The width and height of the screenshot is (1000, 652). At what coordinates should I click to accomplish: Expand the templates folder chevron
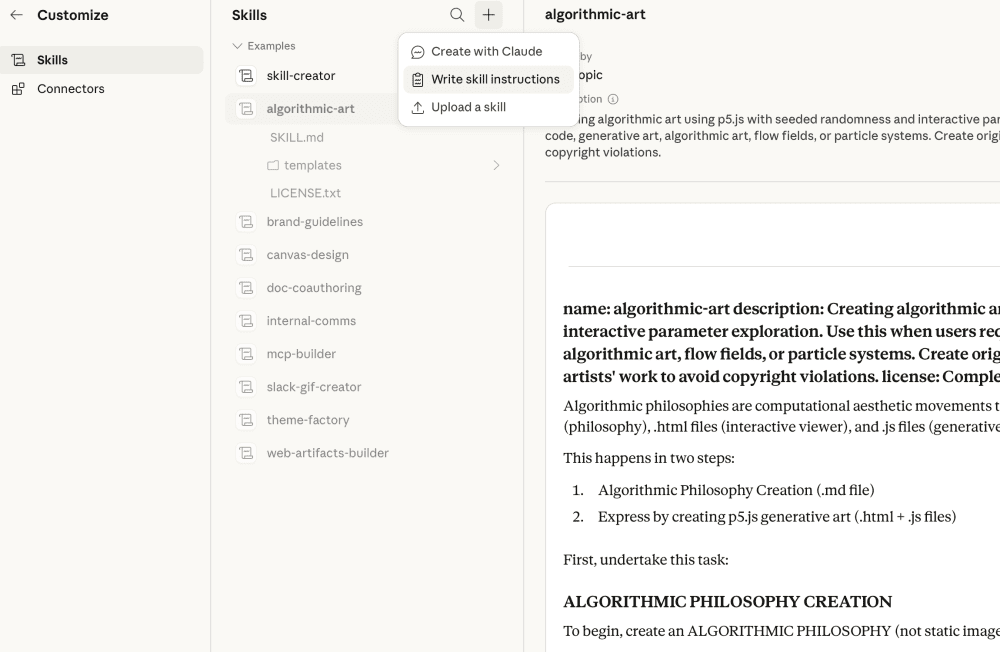(x=496, y=165)
